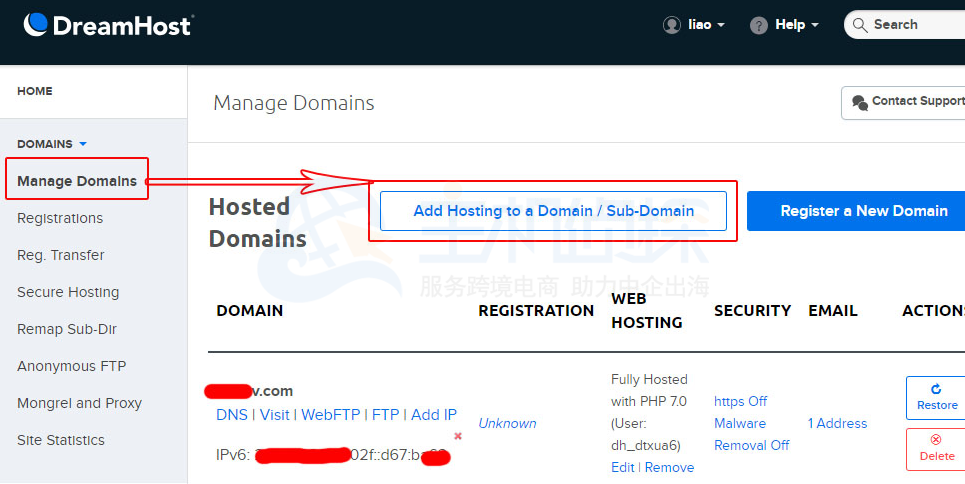The image size is (965, 484).
Task: Click the https Off security link
Action: coord(740,401)
